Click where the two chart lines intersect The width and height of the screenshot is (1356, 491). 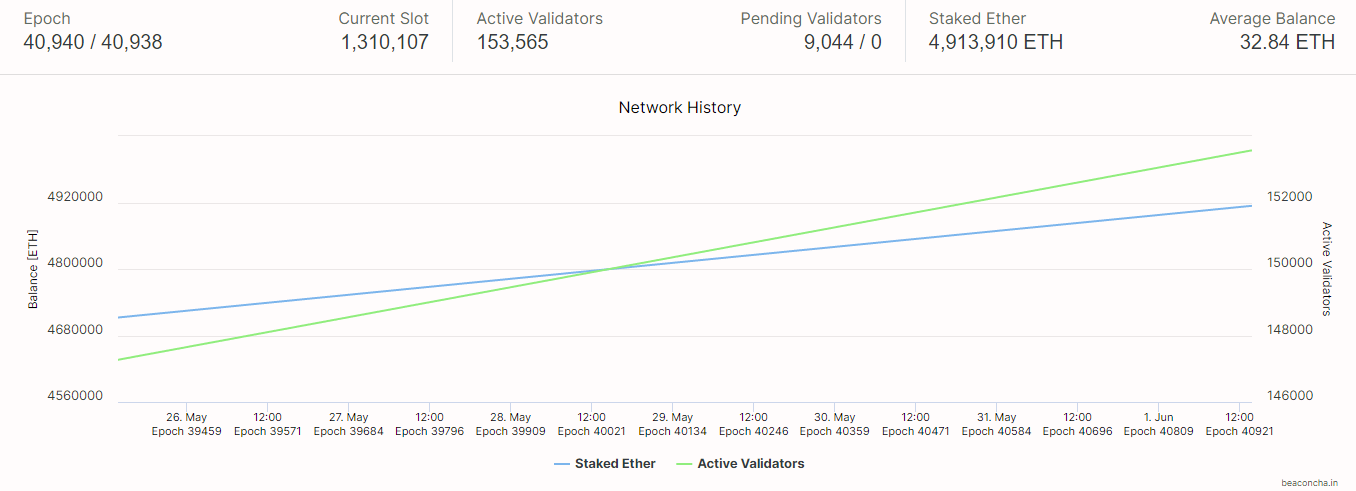coord(606,269)
